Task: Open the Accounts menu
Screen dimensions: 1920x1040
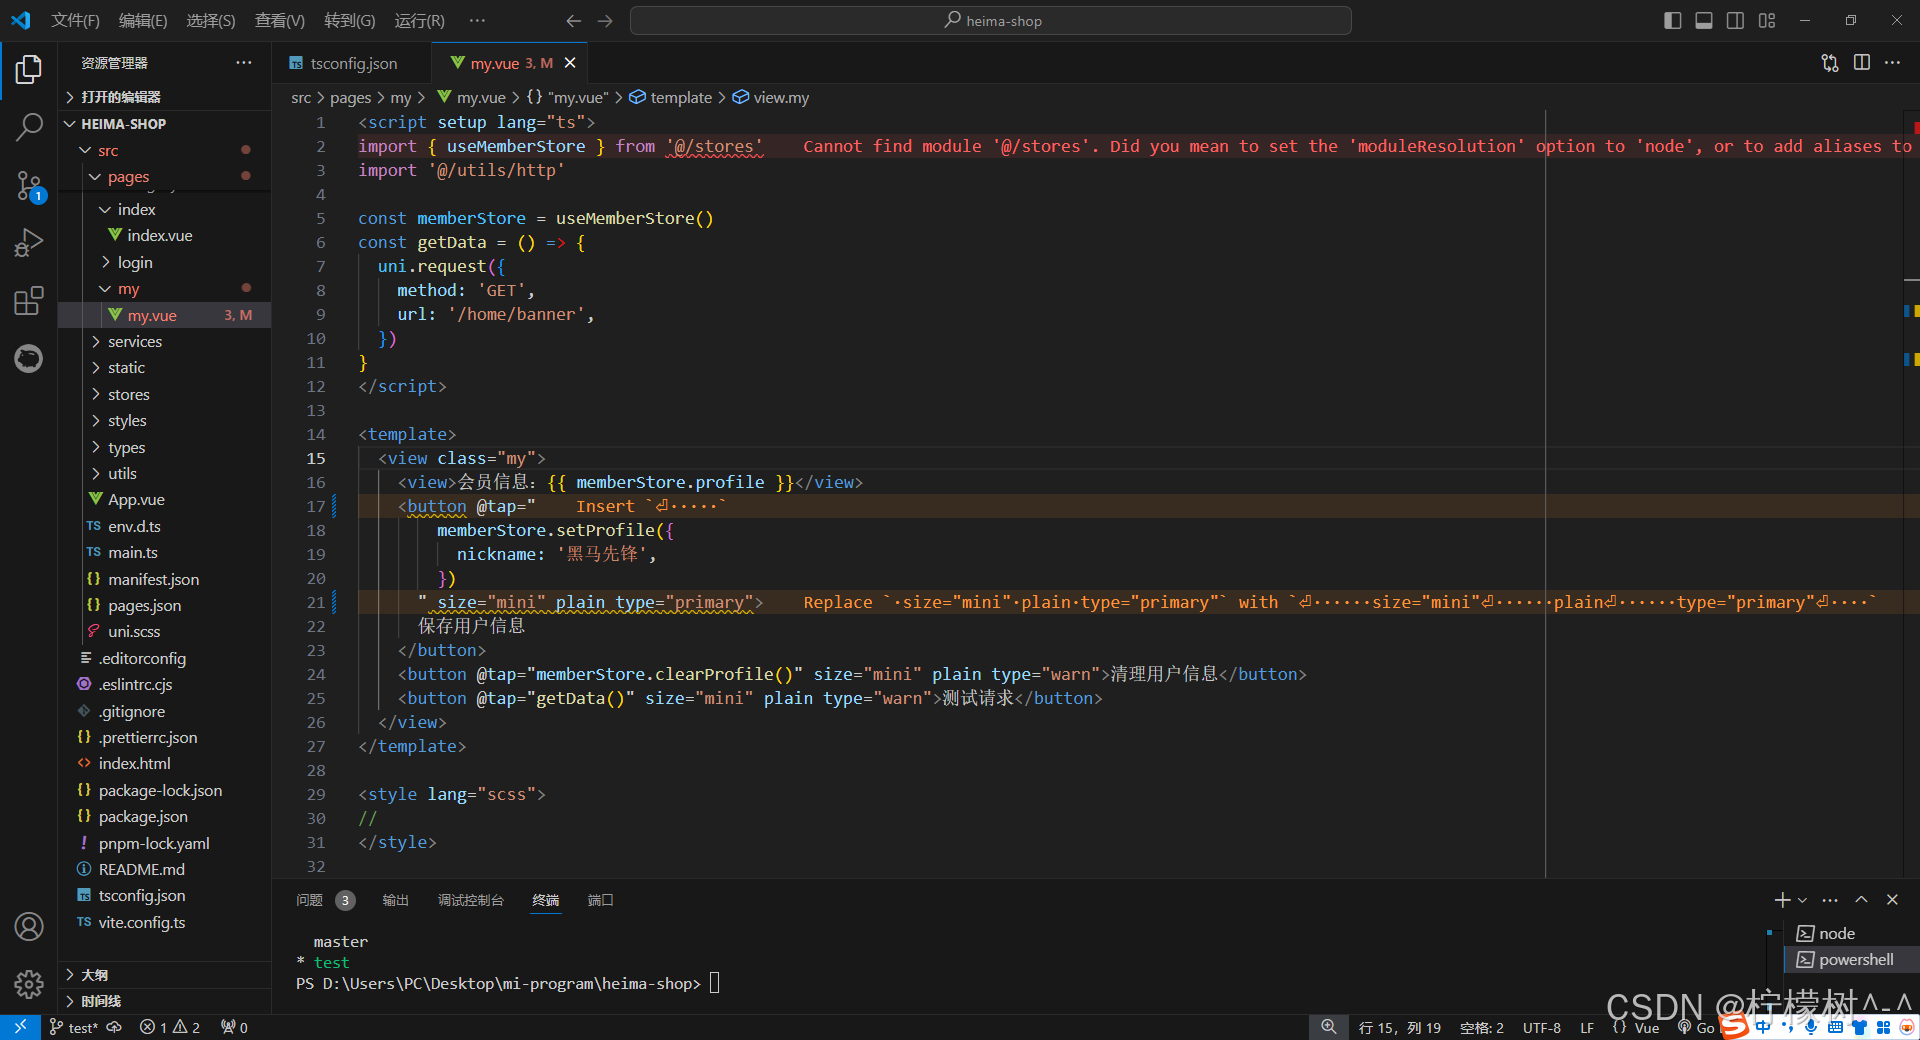Action: pyautogui.click(x=29, y=927)
